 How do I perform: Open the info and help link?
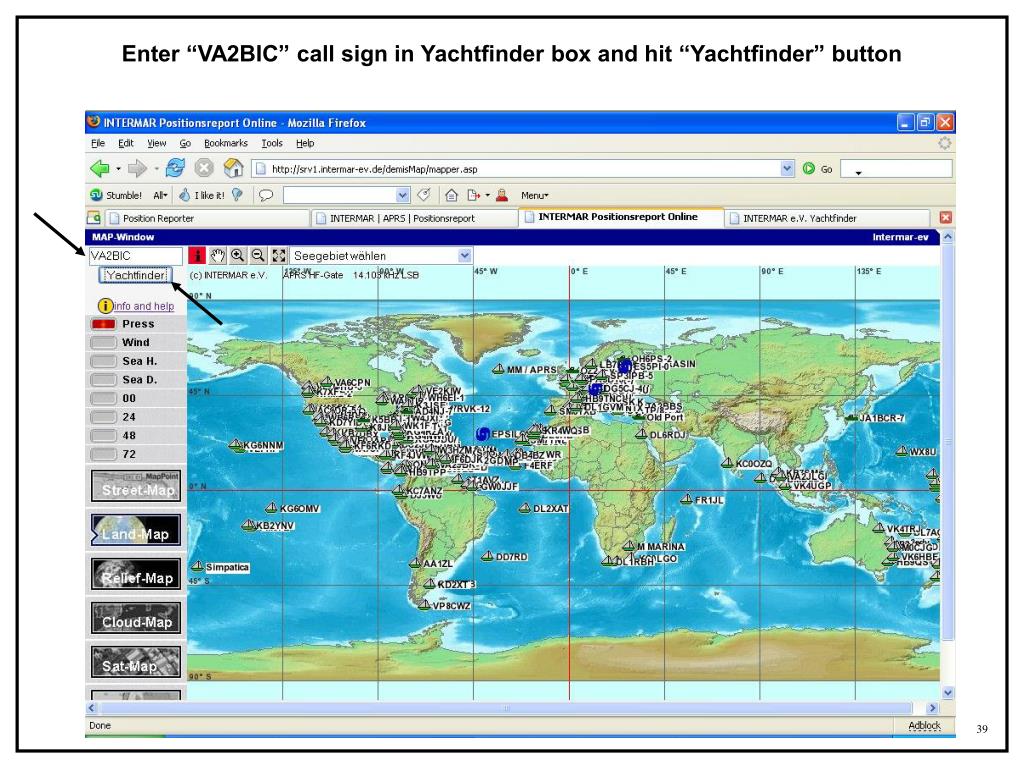point(143,306)
